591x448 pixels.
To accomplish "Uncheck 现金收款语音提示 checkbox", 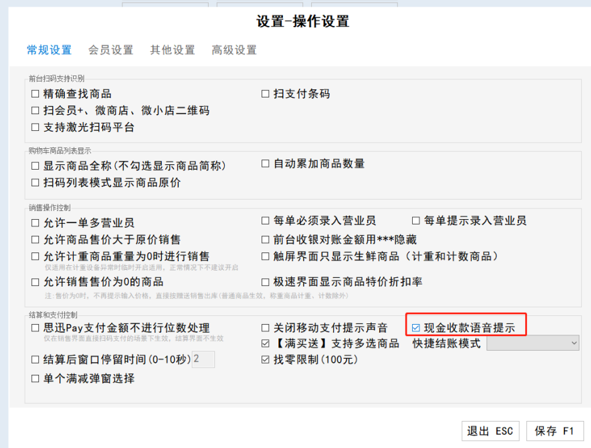I will [416, 328].
